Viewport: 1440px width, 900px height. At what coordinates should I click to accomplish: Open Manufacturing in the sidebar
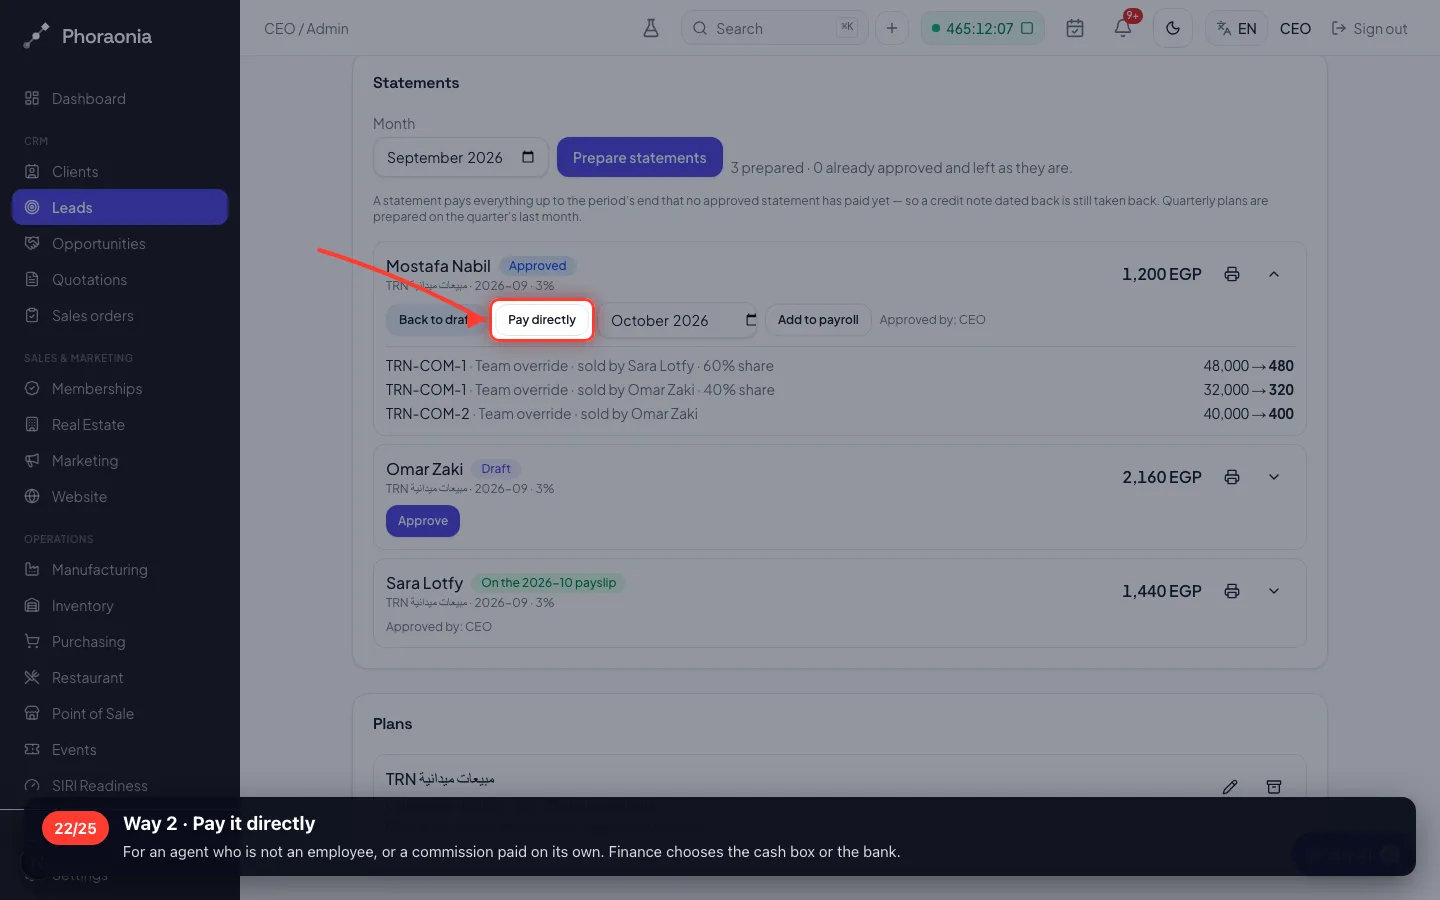[120, 569]
